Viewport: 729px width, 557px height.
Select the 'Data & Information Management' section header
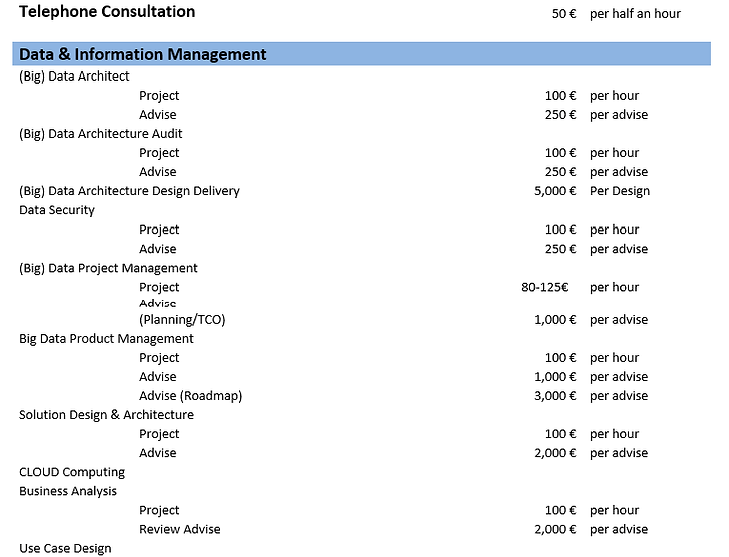[361, 54]
